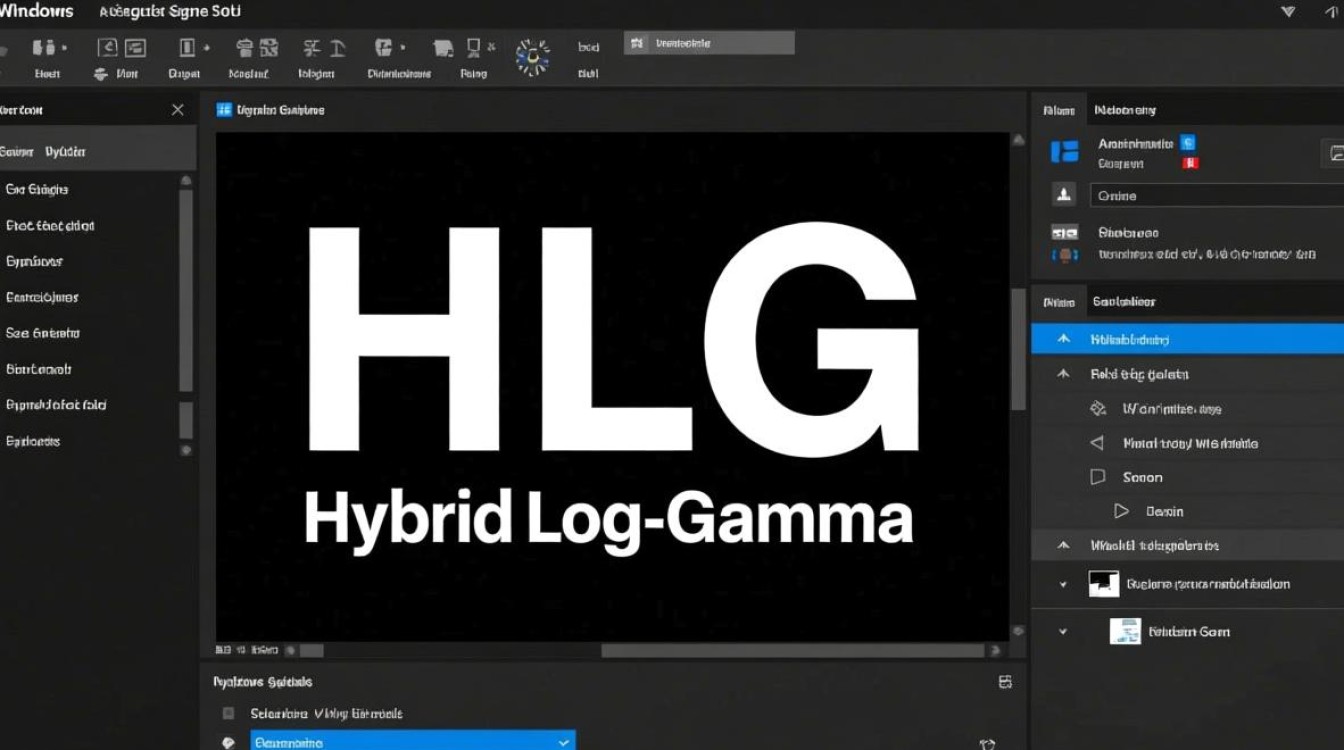
Task: Expand the row with the black-and-white thumbnail
Action: (1063, 584)
